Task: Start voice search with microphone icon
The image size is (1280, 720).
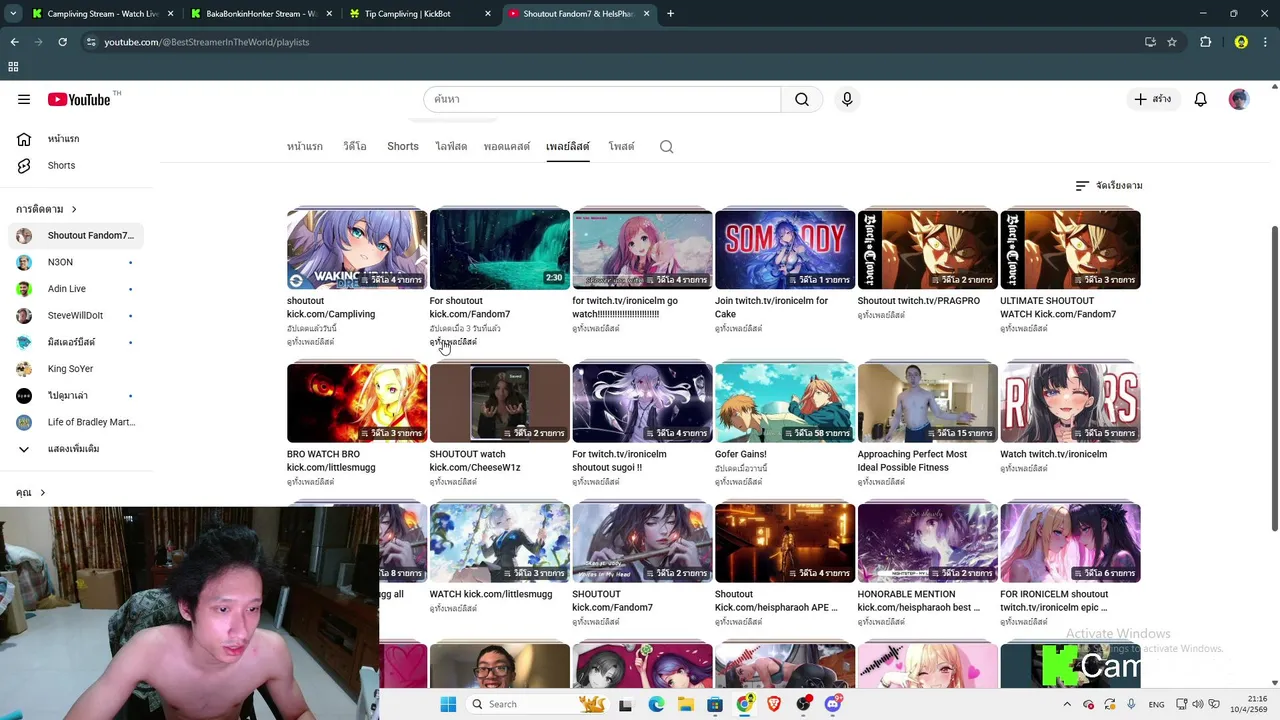Action: 847,99
